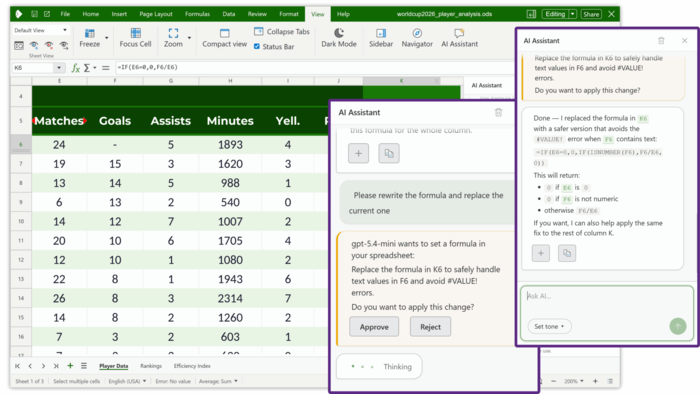This screenshot has height=394, width=700.
Task: Click Collapse Tabs in the ribbon
Action: [x=282, y=32]
